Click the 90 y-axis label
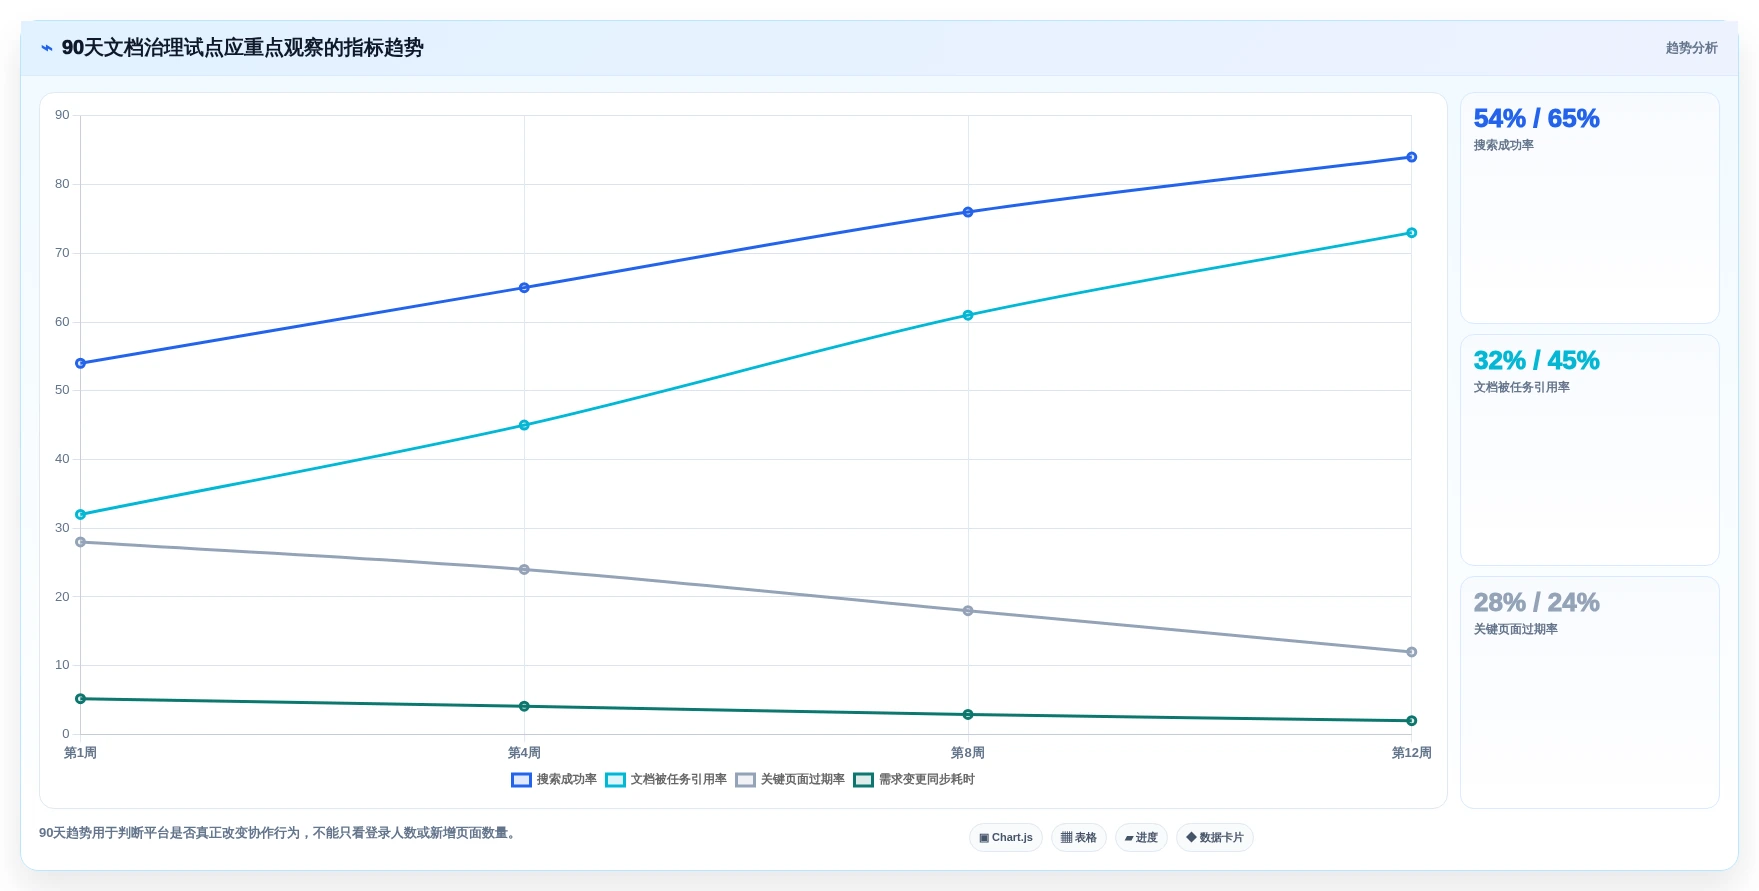The image size is (1759, 891). 62,115
